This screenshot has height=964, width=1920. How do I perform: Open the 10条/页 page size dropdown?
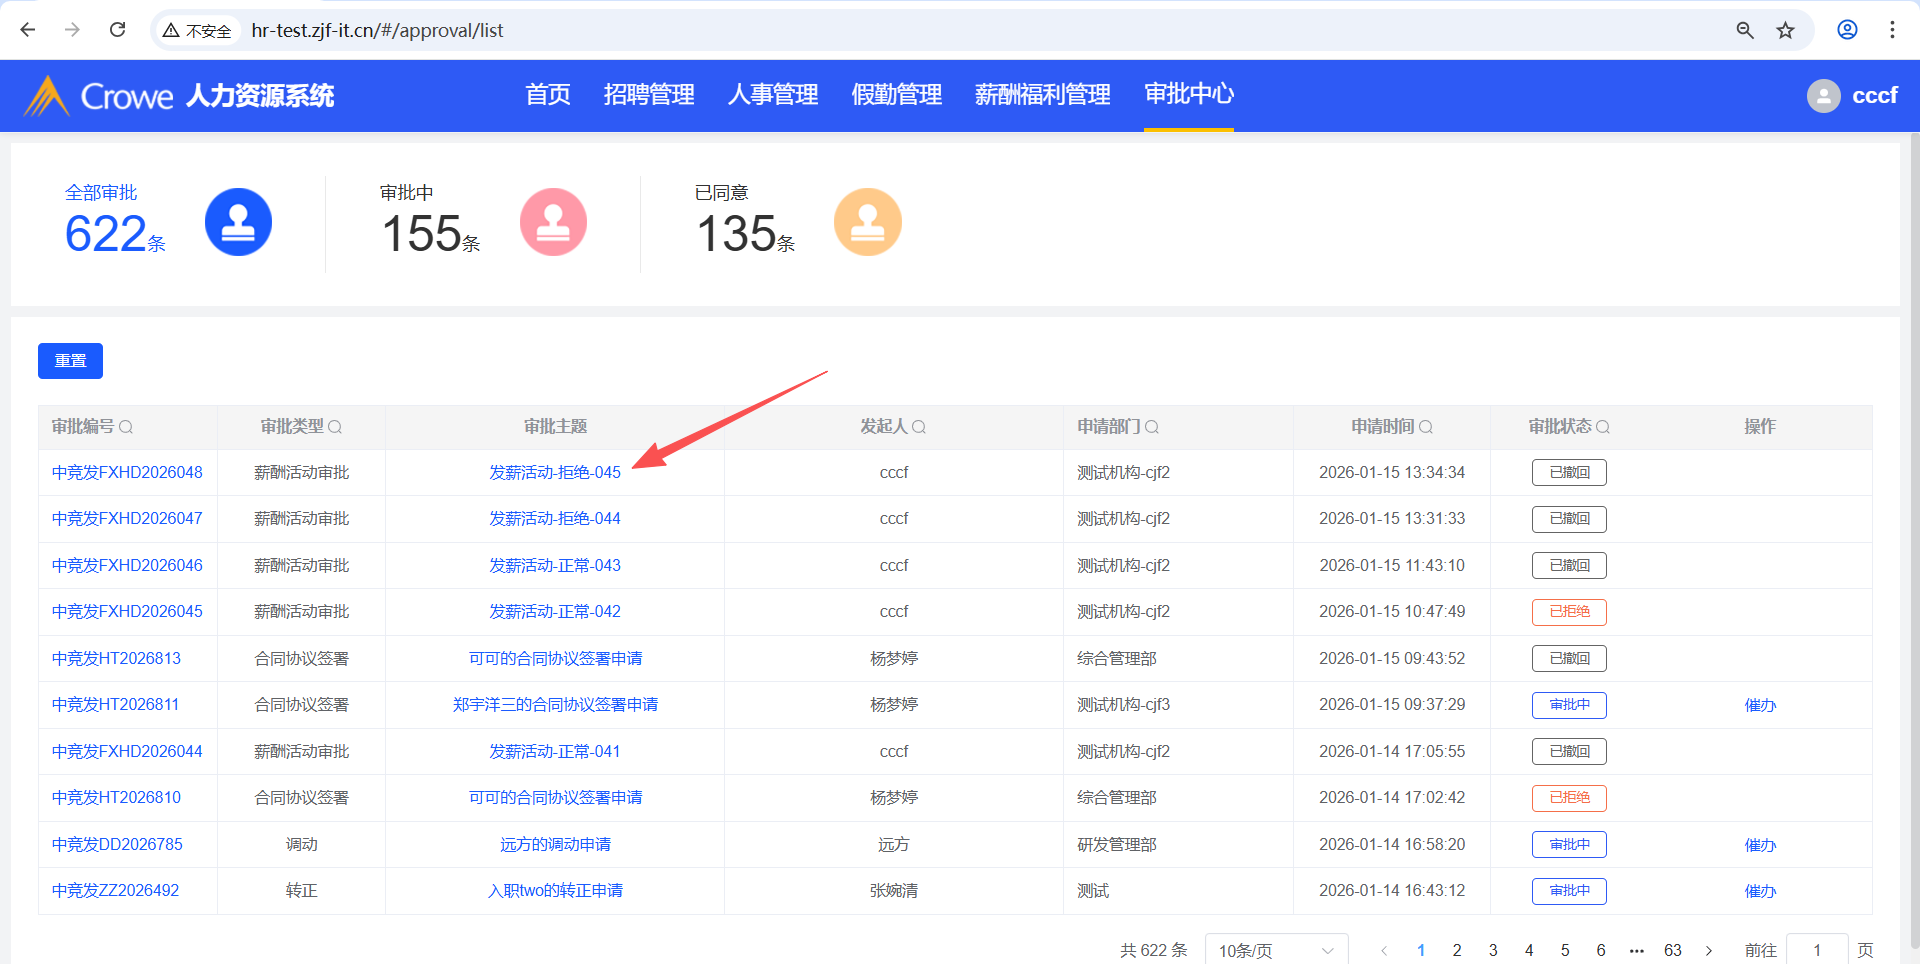click(1276, 950)
